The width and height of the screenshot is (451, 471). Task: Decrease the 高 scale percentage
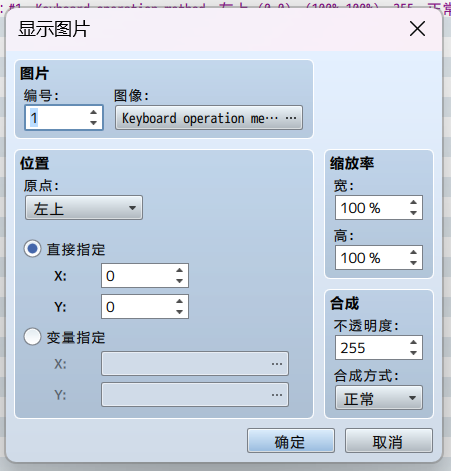(x=414, y=263)
